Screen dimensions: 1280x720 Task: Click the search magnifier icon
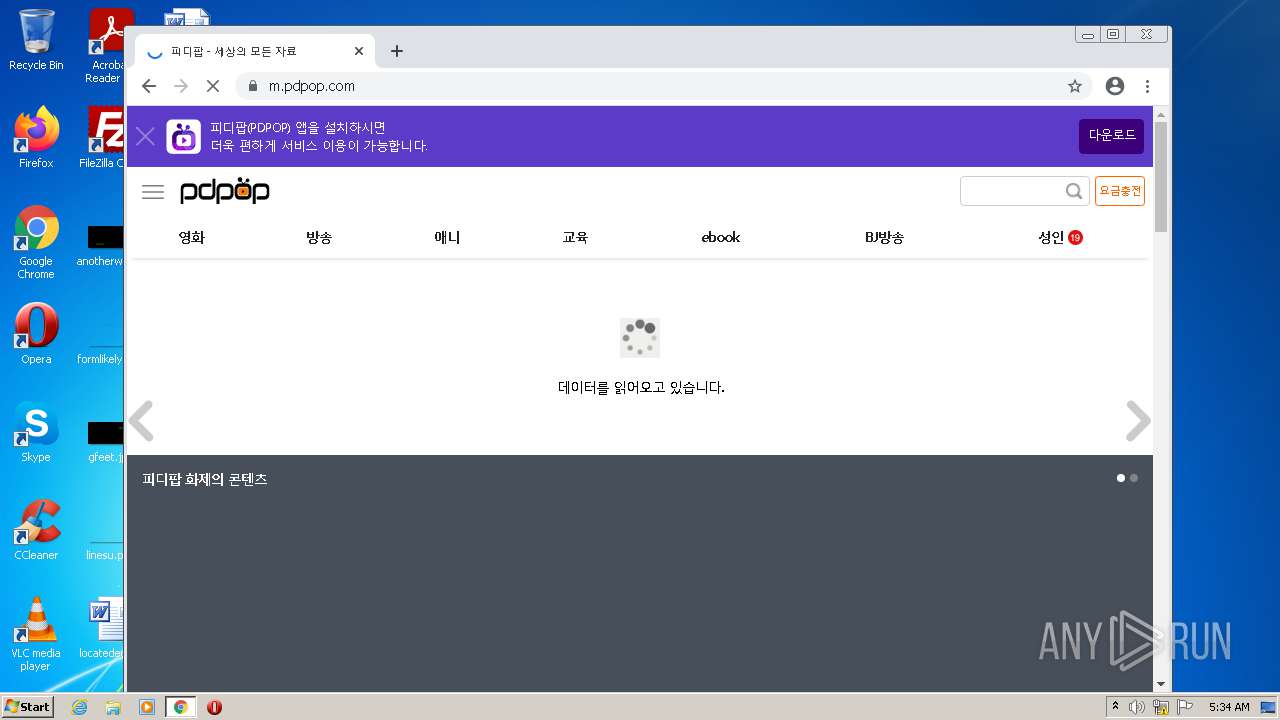click(1073, 191)
